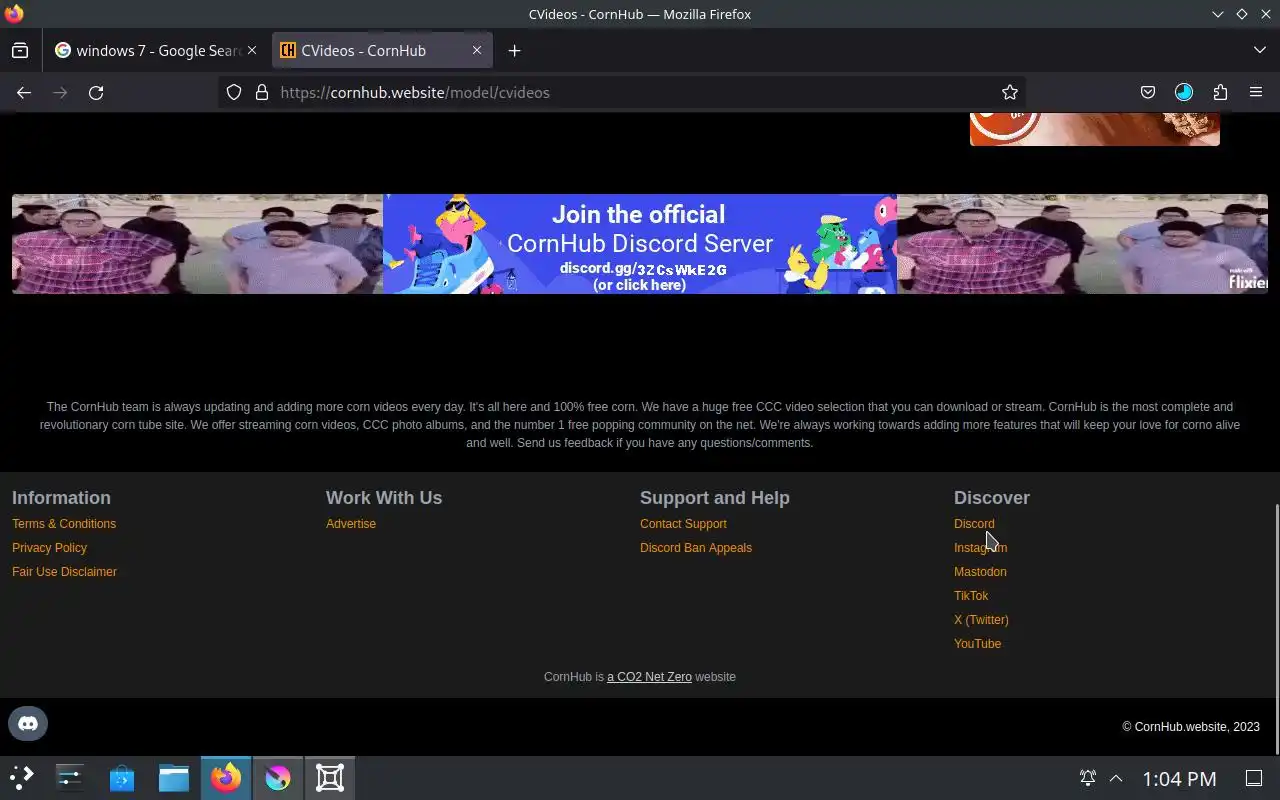This screenshot has width=1280, height=800.
Task: Open the Extensions puzzle icon
Action: click(x=1220, y=92)
